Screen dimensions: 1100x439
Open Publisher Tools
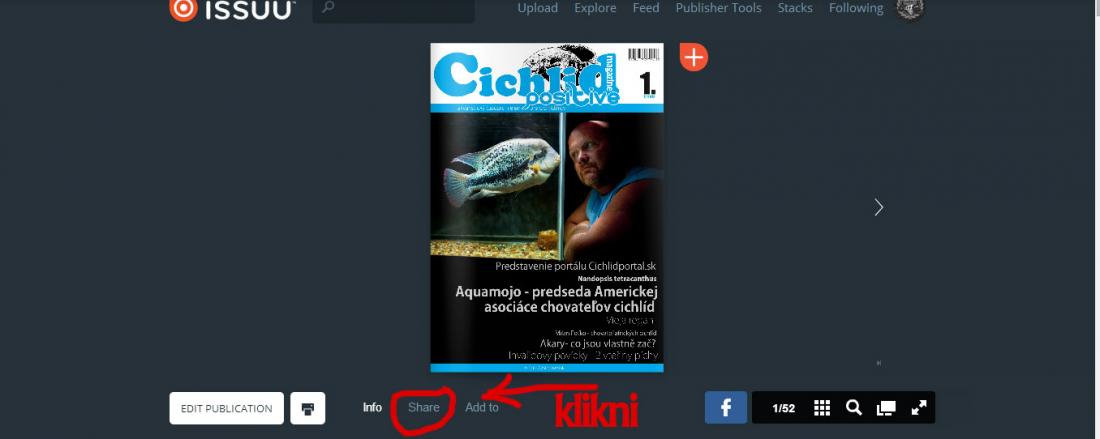(x=718, y=8)
